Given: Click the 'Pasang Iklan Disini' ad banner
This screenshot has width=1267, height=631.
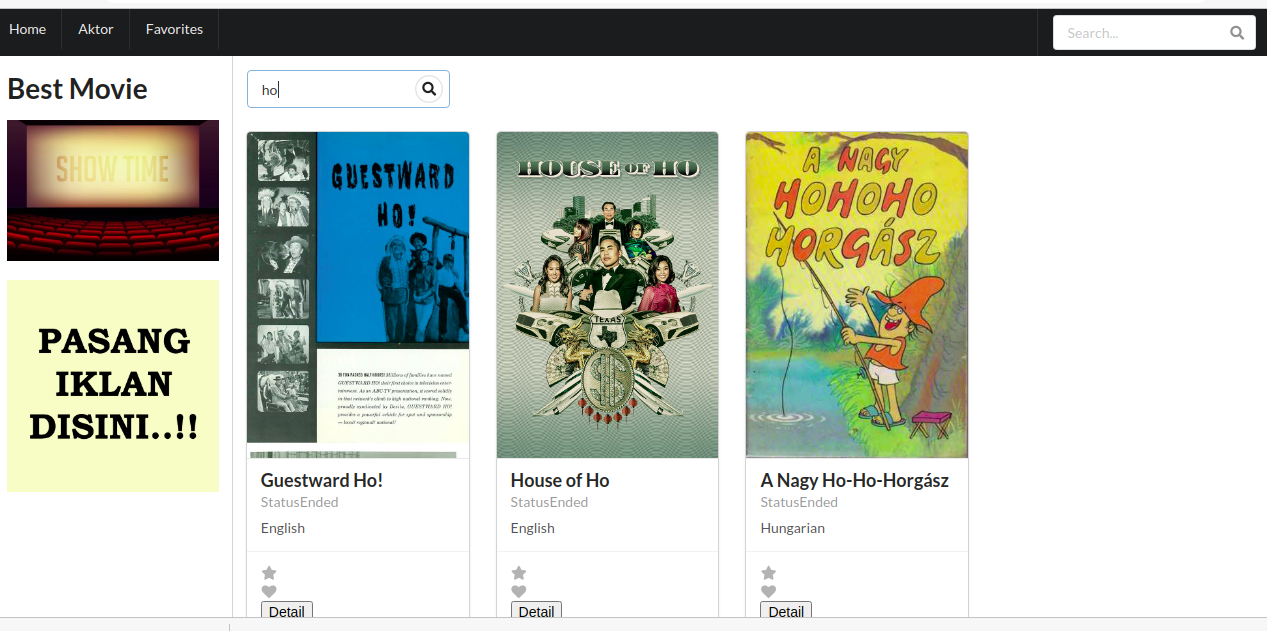Looking at the screenshot, I should point(113,386).
